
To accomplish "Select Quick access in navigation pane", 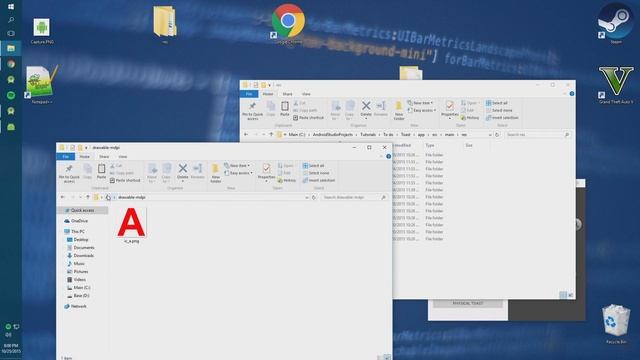I will point(82,210).
